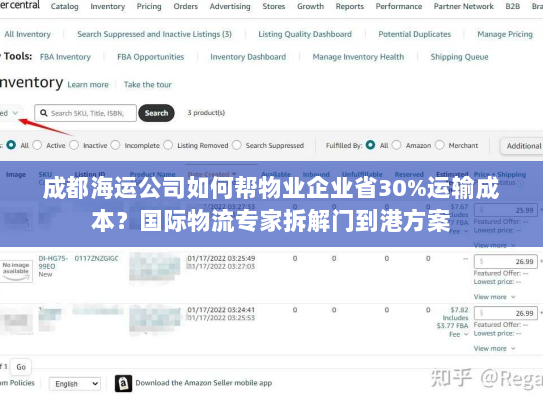Open Inventory Dashboard link
Viewport: 543px width, 408px height.
tap(248, 57)
